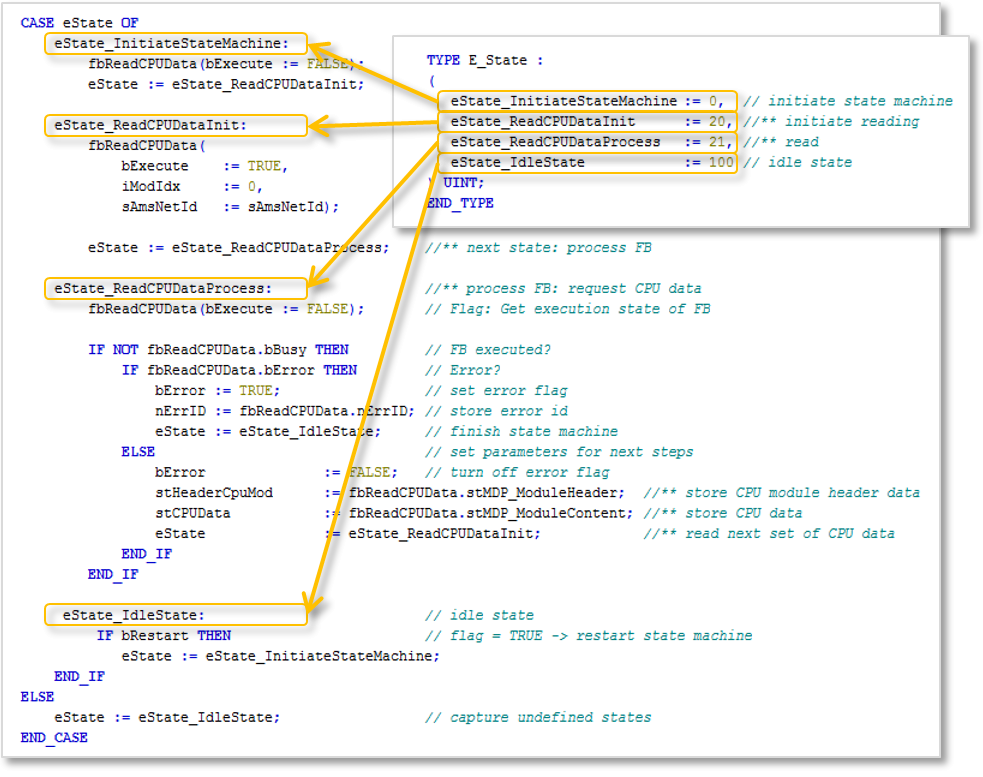Click comment "// store error id"
The width and height of the screenshot is (983, 777).
tap(496, 411)
